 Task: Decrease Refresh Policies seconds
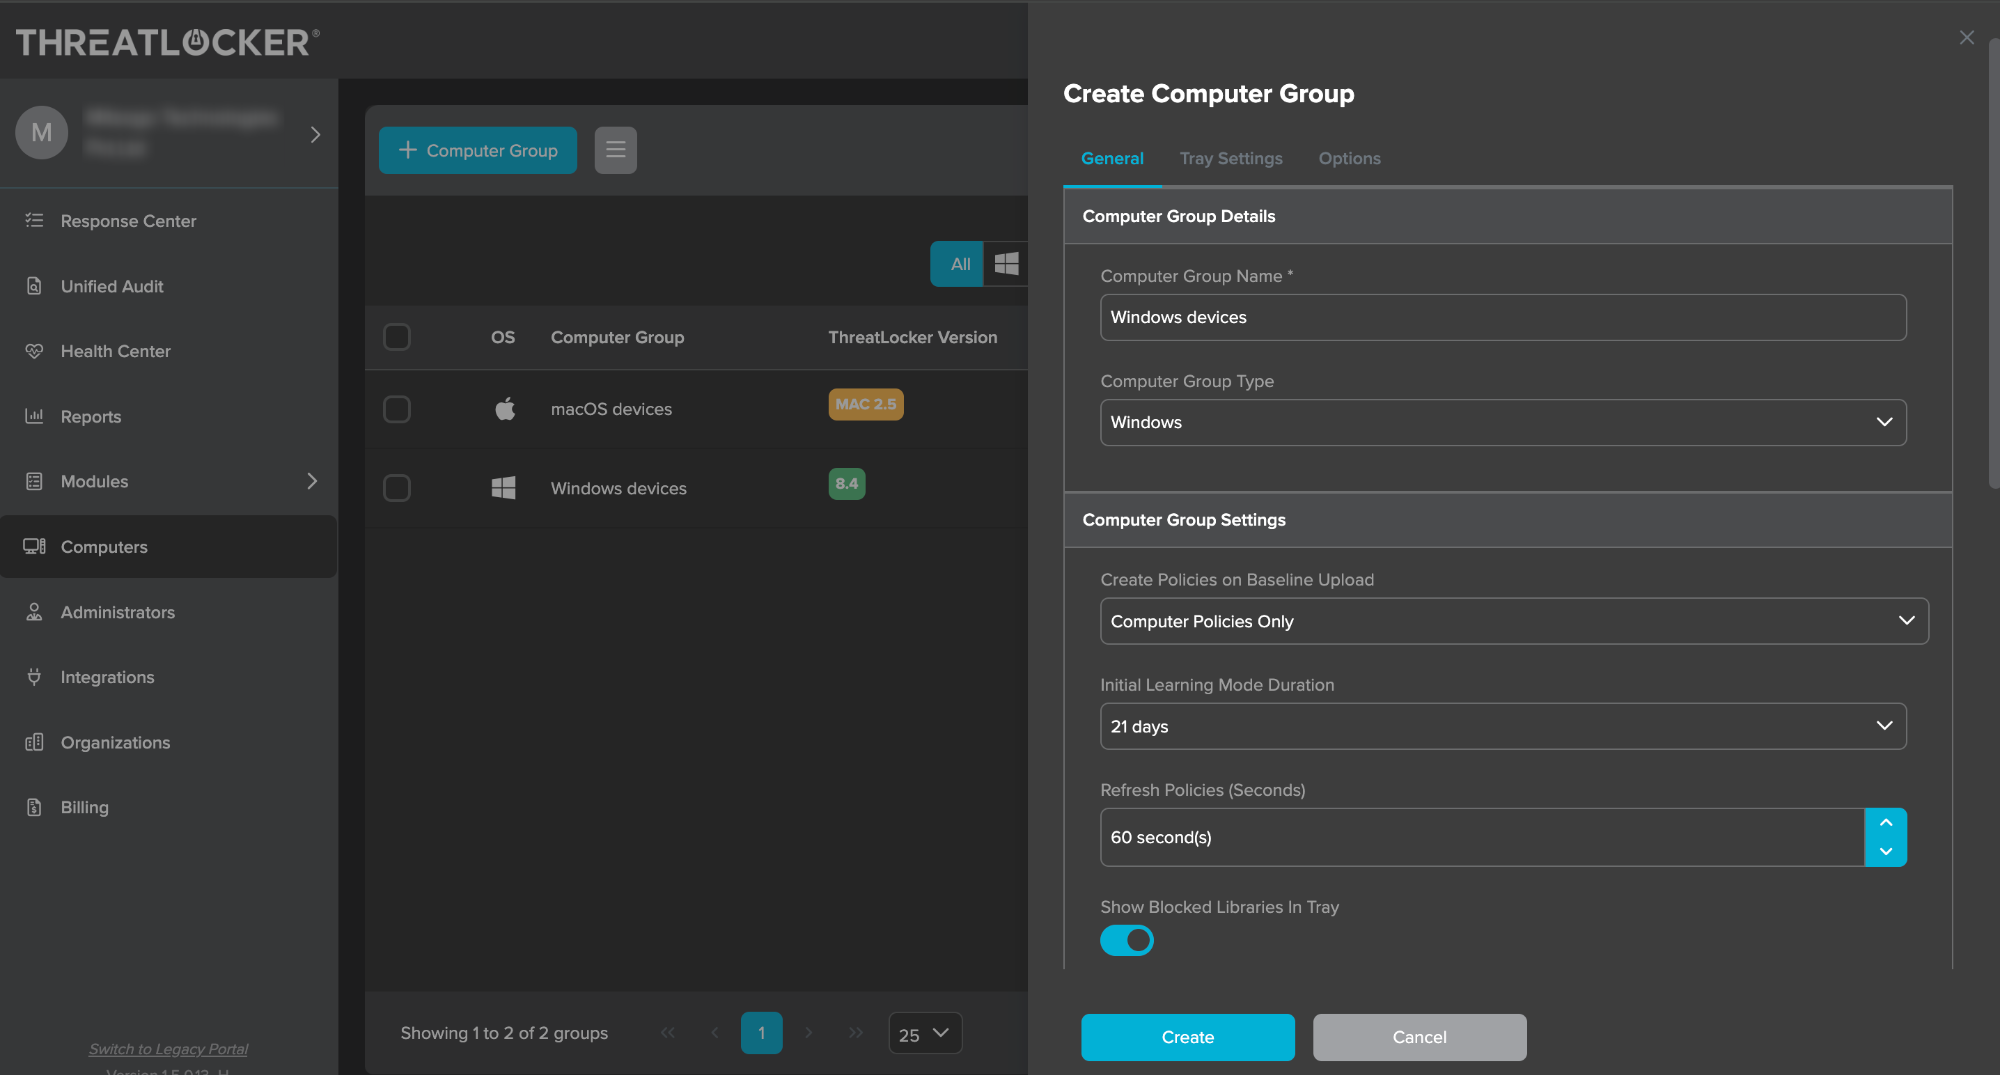tap(1886, 852)
